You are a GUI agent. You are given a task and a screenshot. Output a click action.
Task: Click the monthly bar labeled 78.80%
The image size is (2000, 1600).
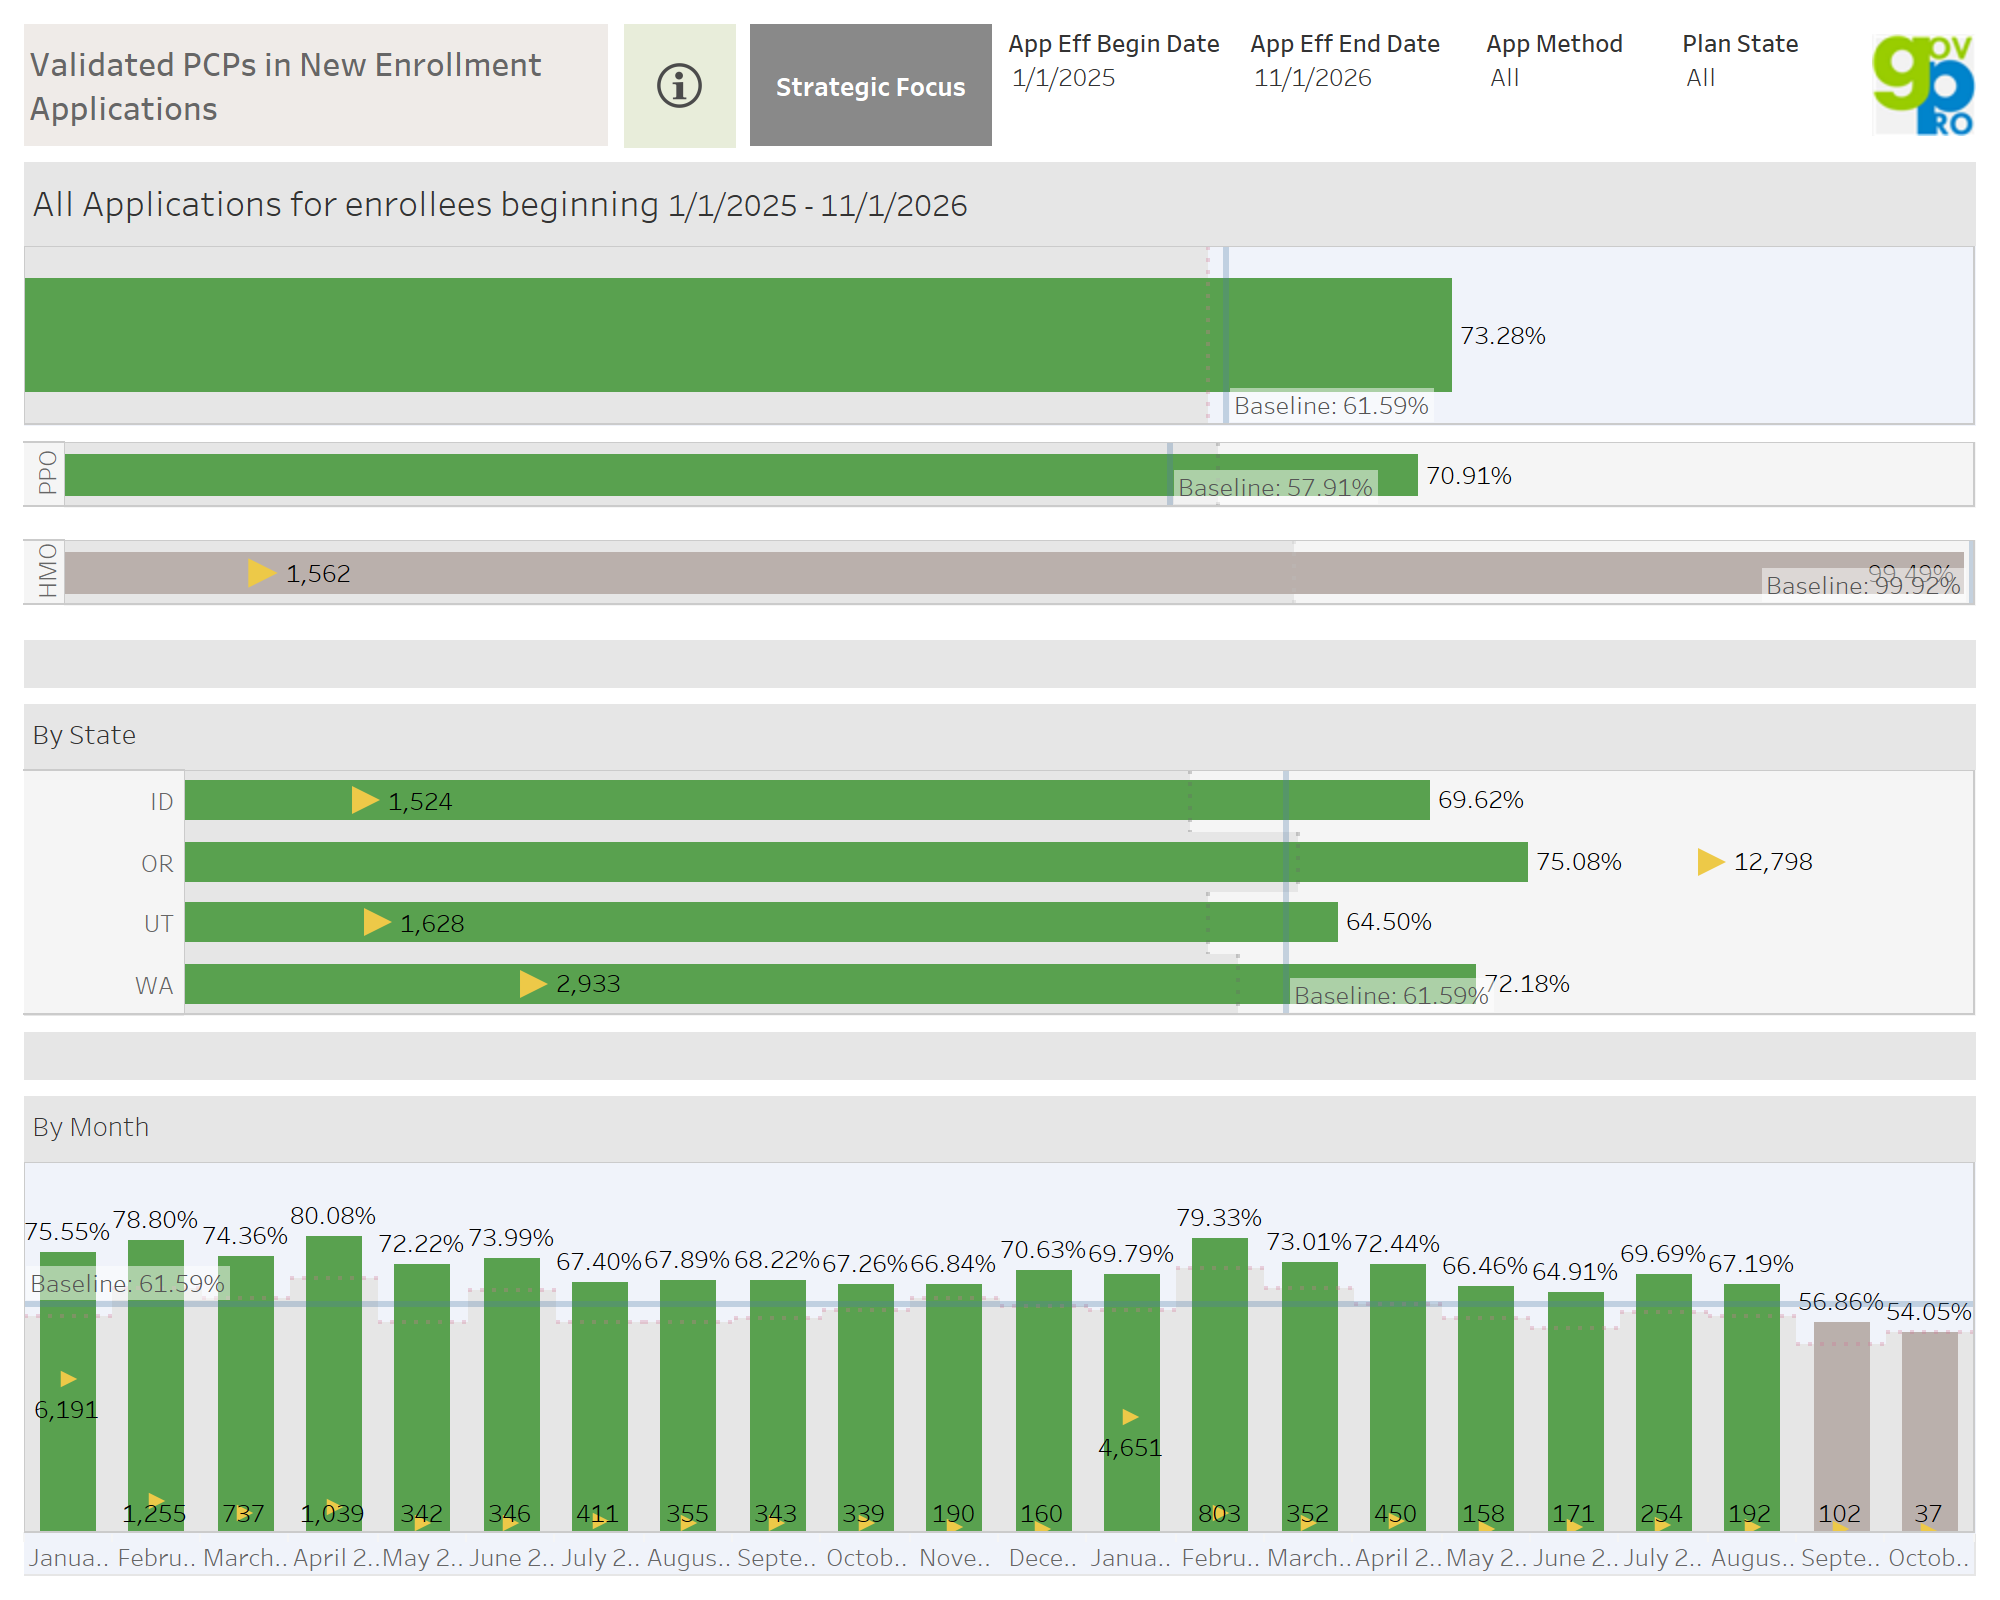click(x=156, y=1386)
